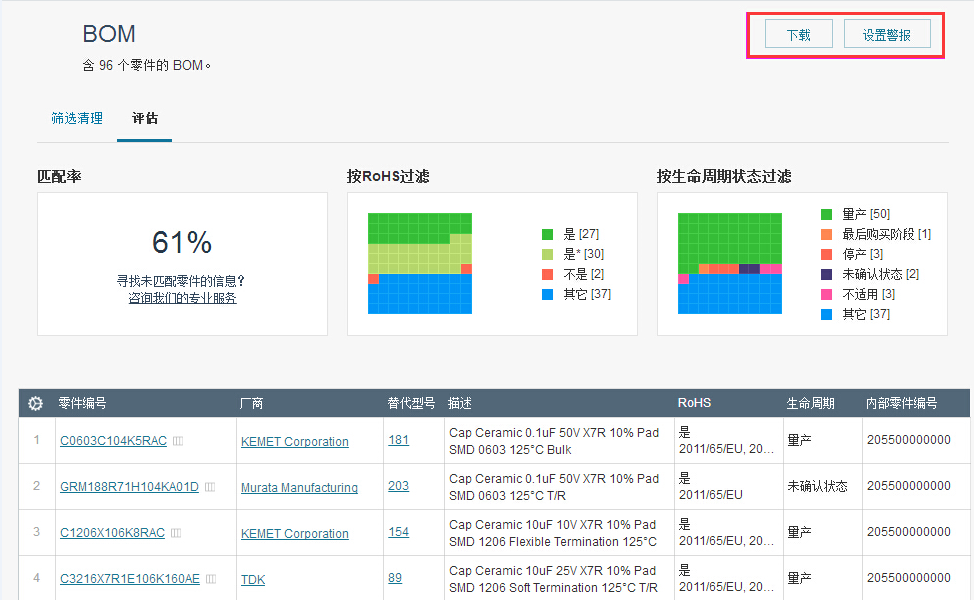The height and width of the screenshot is (600, 974).
Task: Click RoHS legend swatch 是* [30]
Action: 547,254
